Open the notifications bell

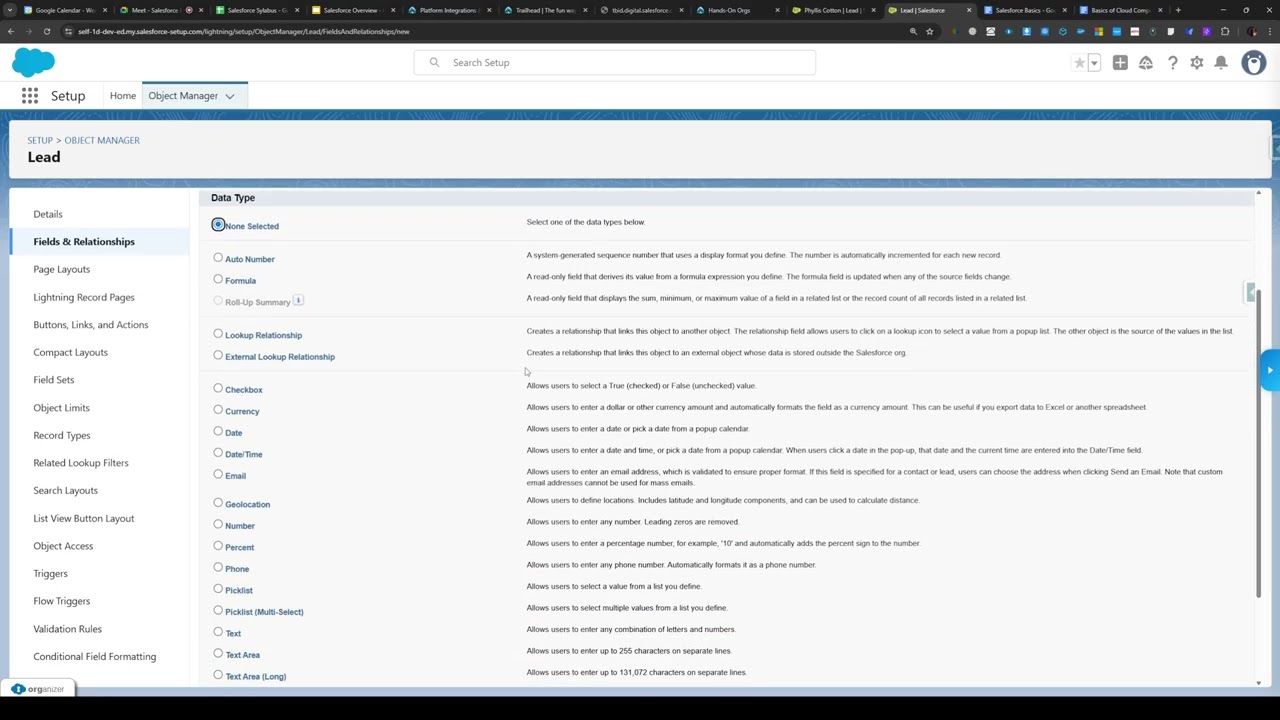click(1221, 63)
